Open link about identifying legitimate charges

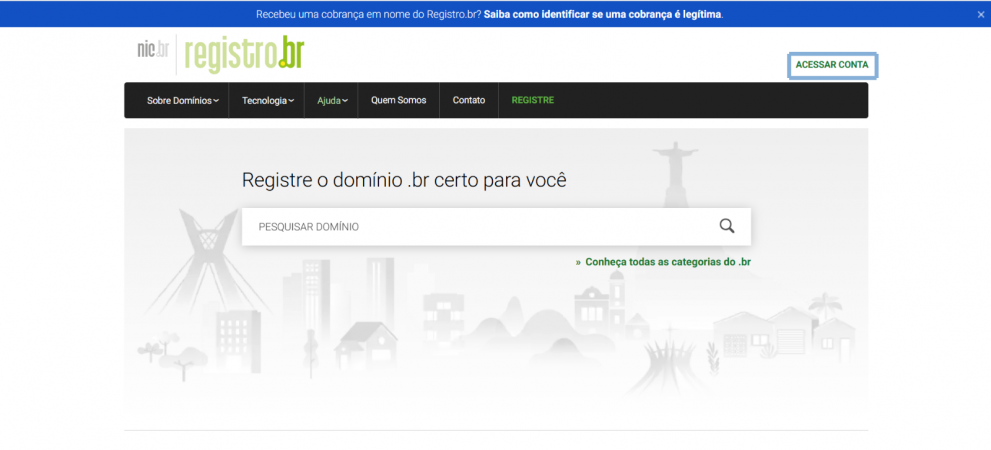tap(604, 14)
